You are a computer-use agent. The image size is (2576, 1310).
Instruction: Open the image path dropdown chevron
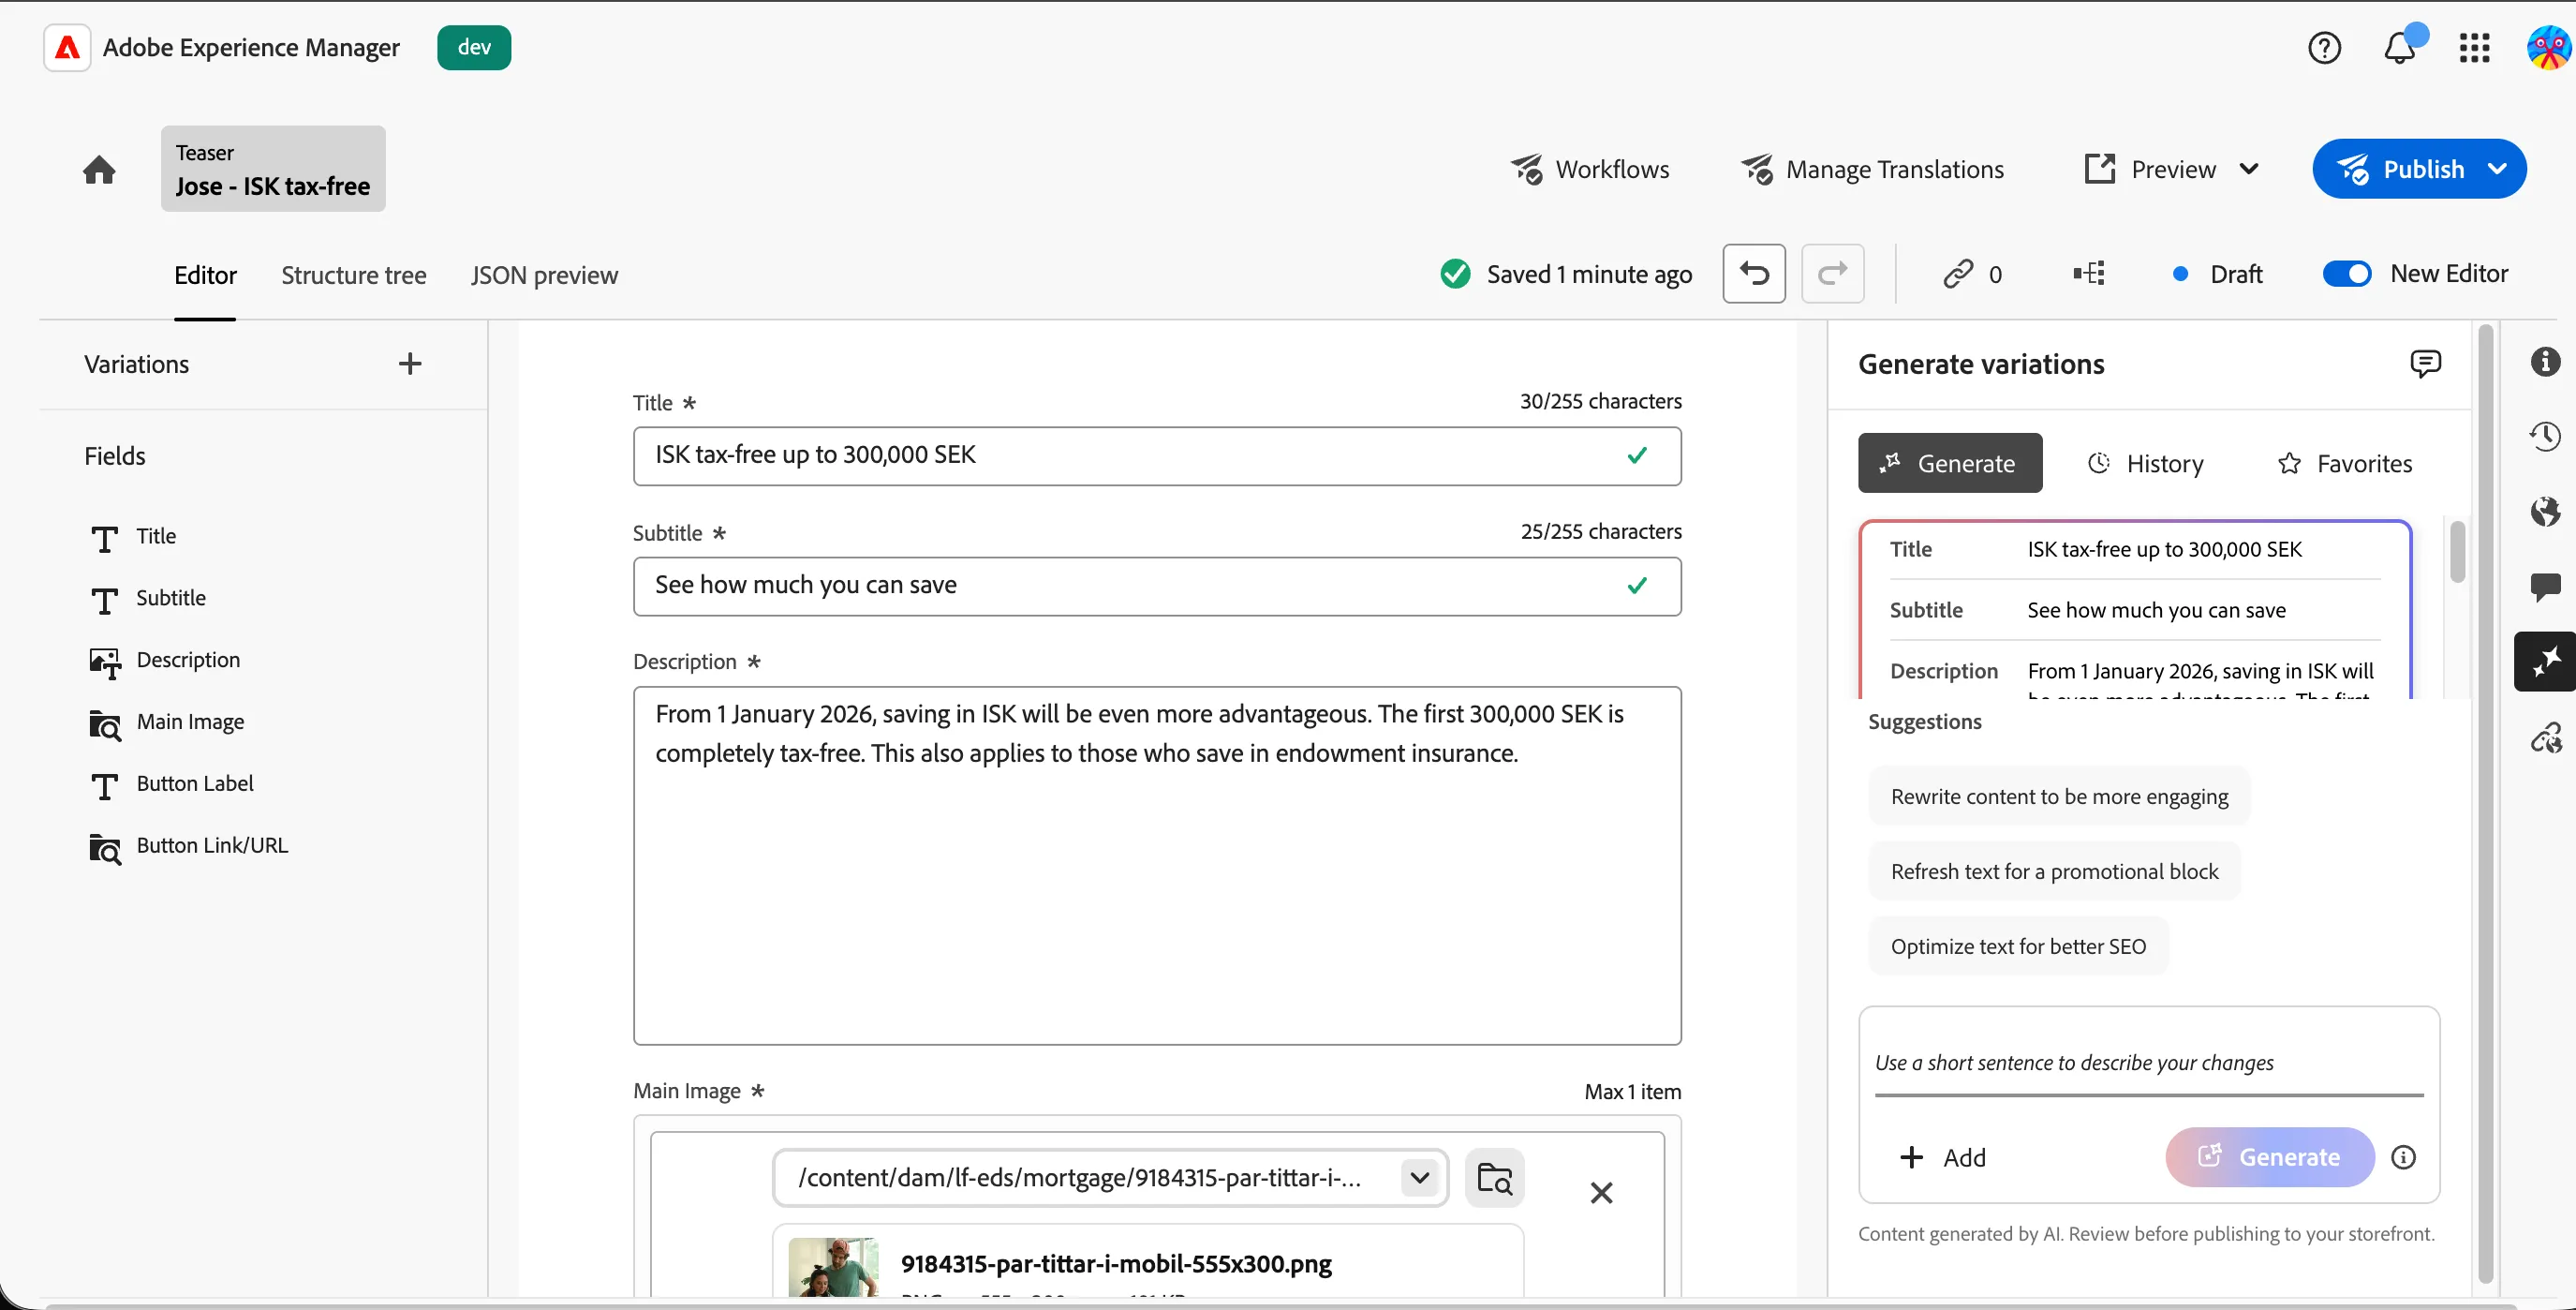[1419, 1178]
